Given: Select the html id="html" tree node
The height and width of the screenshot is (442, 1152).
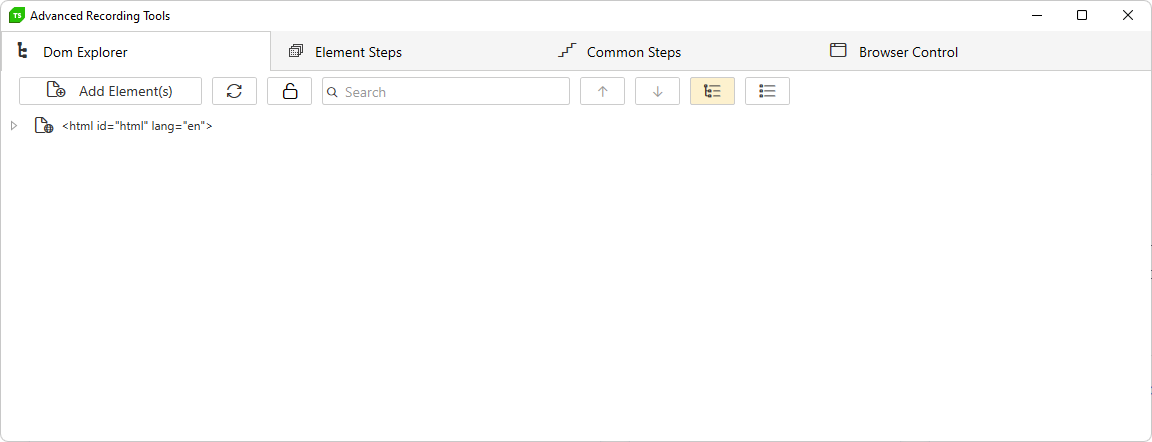Looking at the screenshot, I should click(x=137, y=126).
